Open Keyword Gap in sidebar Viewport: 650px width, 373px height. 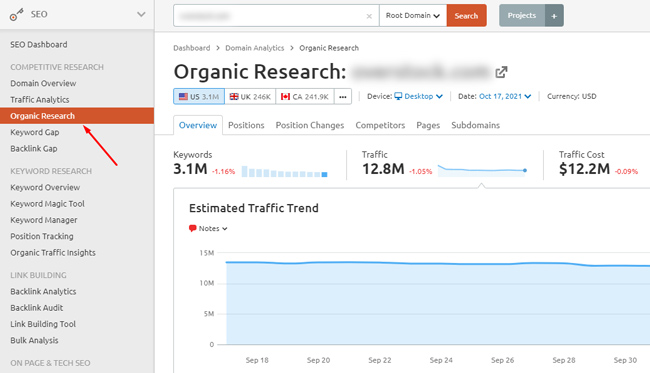tap(35, 132)
